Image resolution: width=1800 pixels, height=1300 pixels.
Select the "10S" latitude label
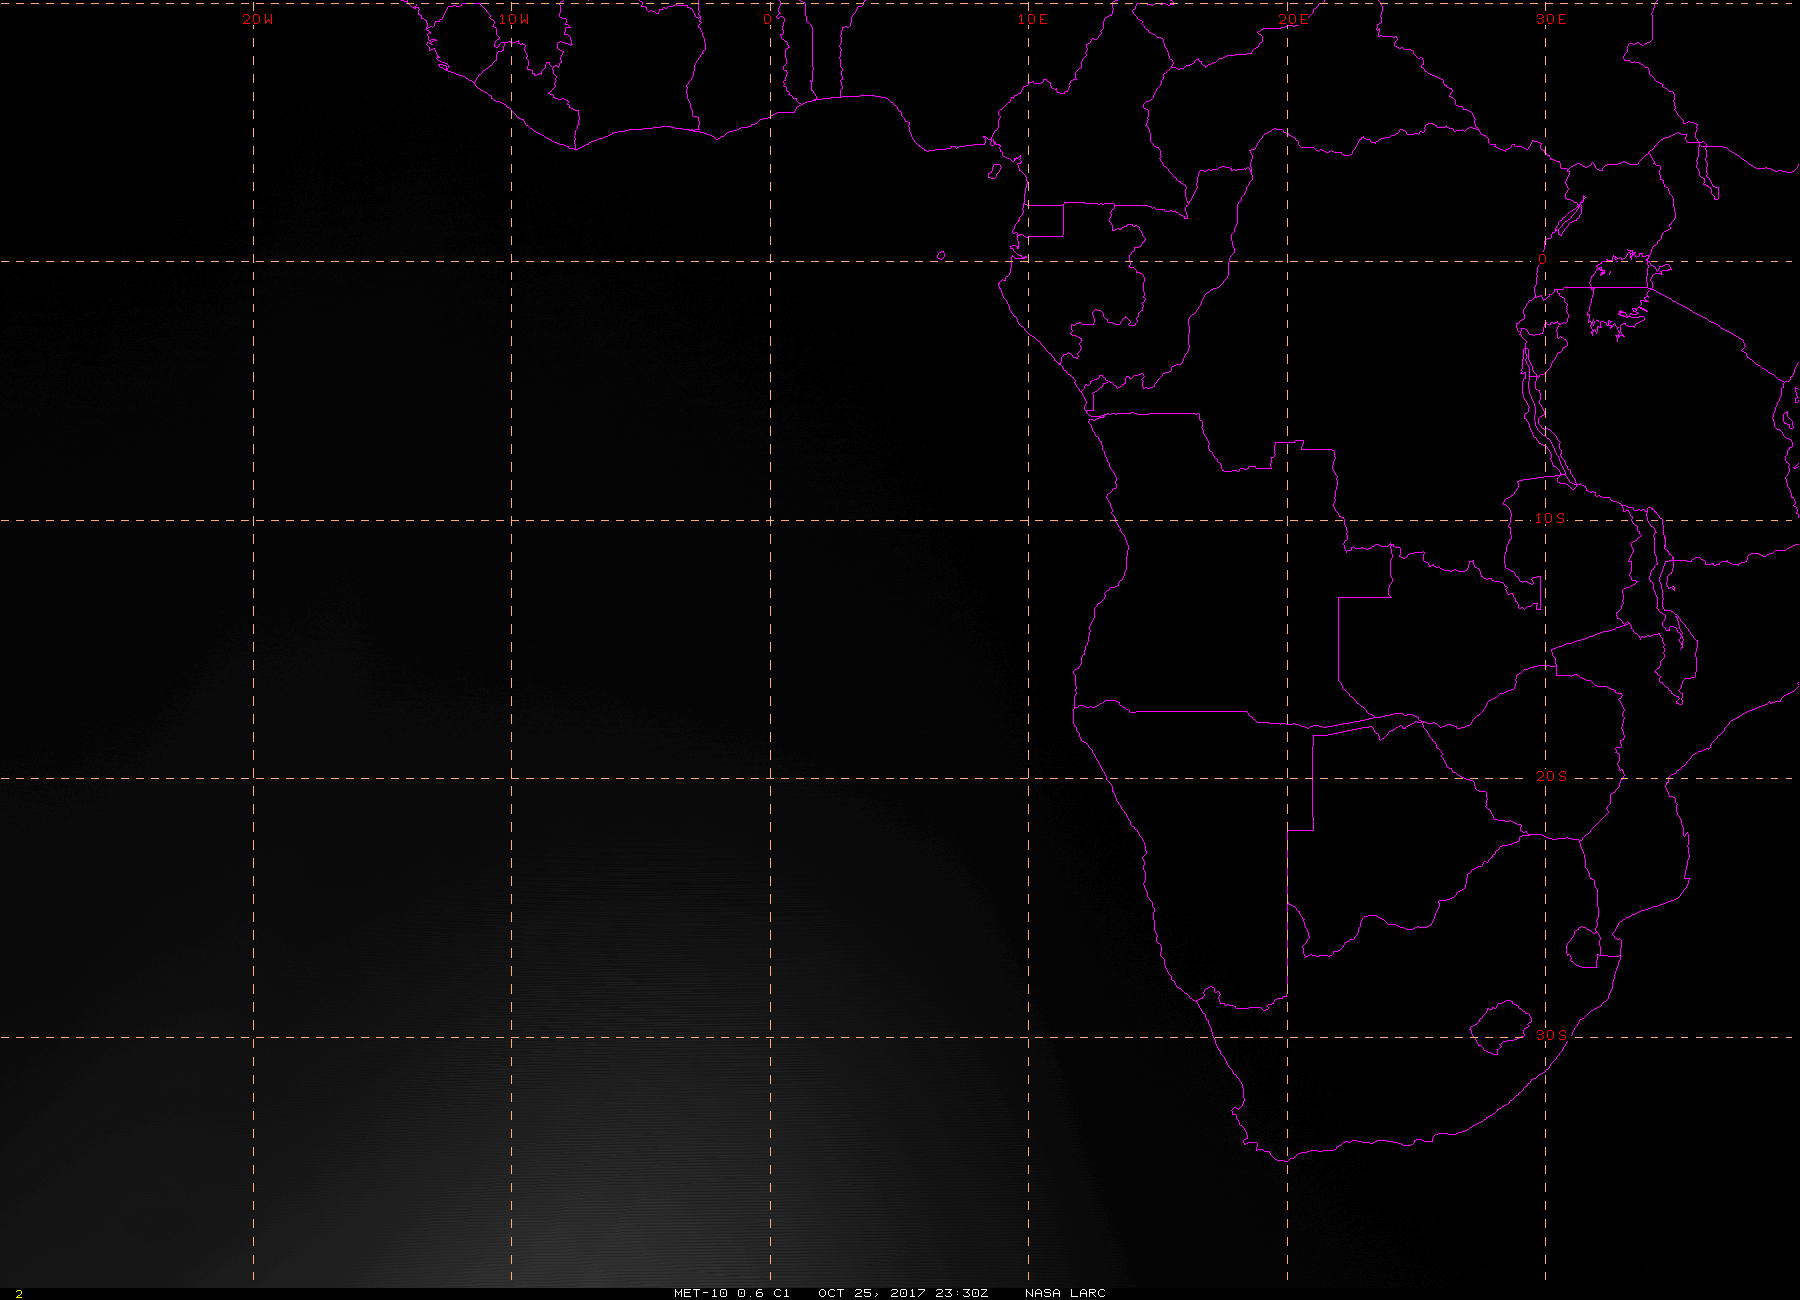pyautogui.click(x=1550, y=518)
